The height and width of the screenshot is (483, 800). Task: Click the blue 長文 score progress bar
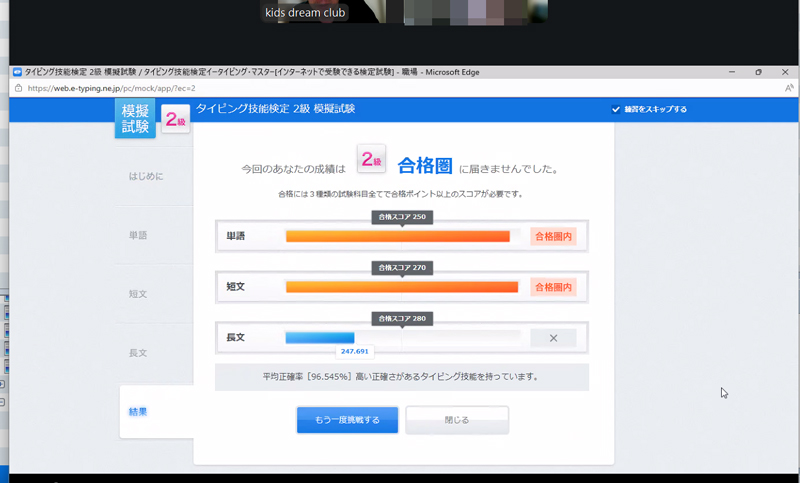click(320, 338)
